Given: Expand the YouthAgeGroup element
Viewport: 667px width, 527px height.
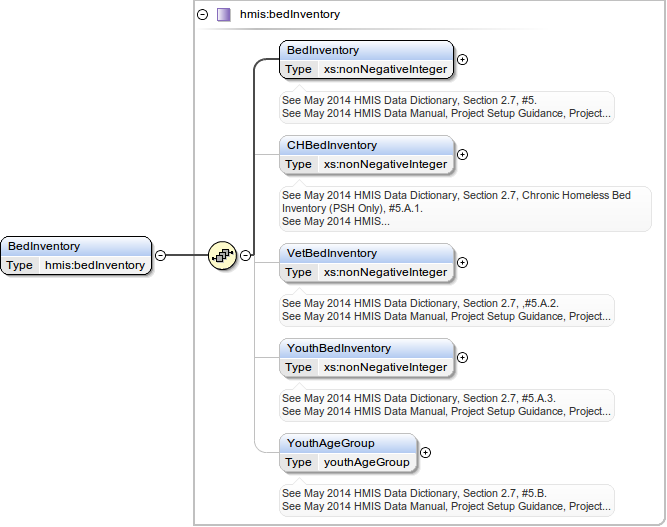Looking at the screenshot, I should coord(425,452).
